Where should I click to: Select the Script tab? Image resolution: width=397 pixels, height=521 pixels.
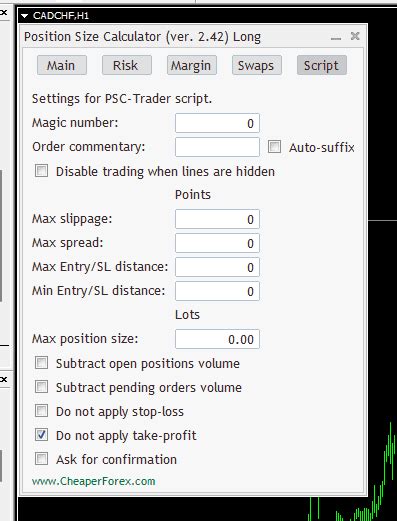[x=322, y=65]
